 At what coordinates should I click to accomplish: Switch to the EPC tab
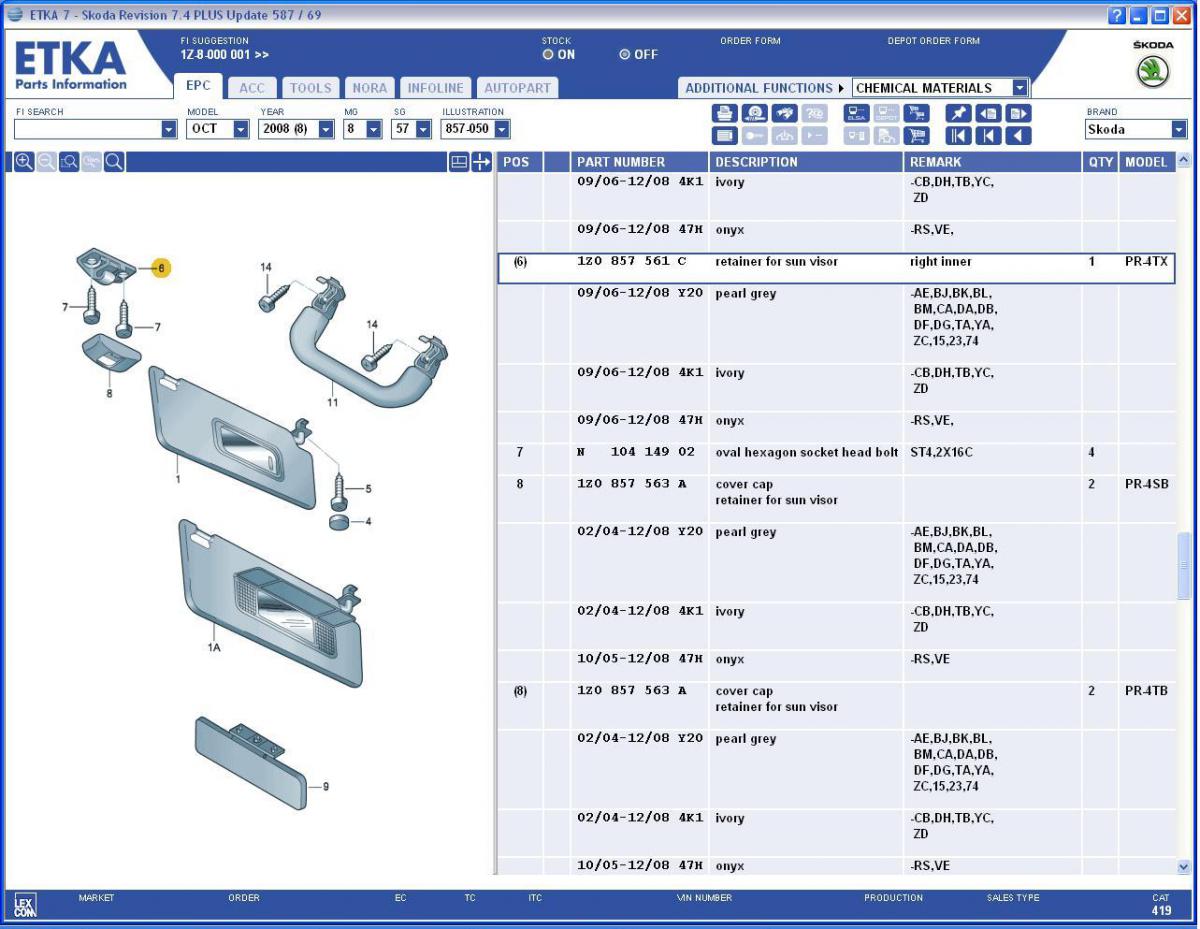[197, 87]
